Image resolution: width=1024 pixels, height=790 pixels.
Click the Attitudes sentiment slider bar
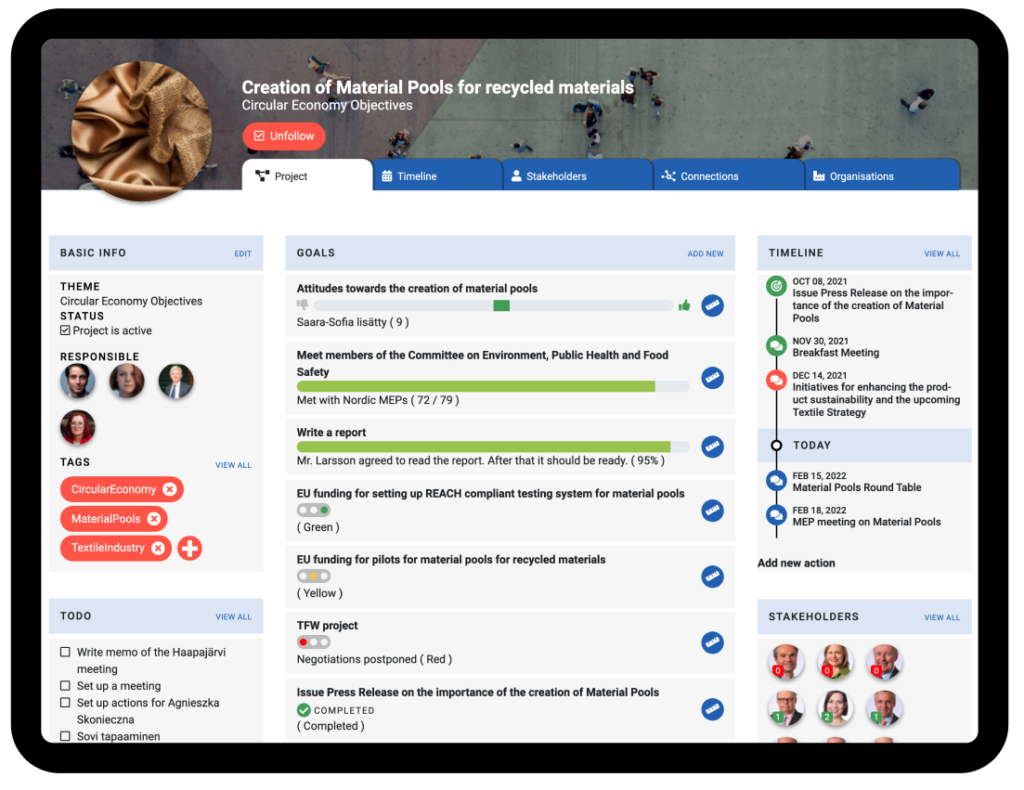(493, 306)
